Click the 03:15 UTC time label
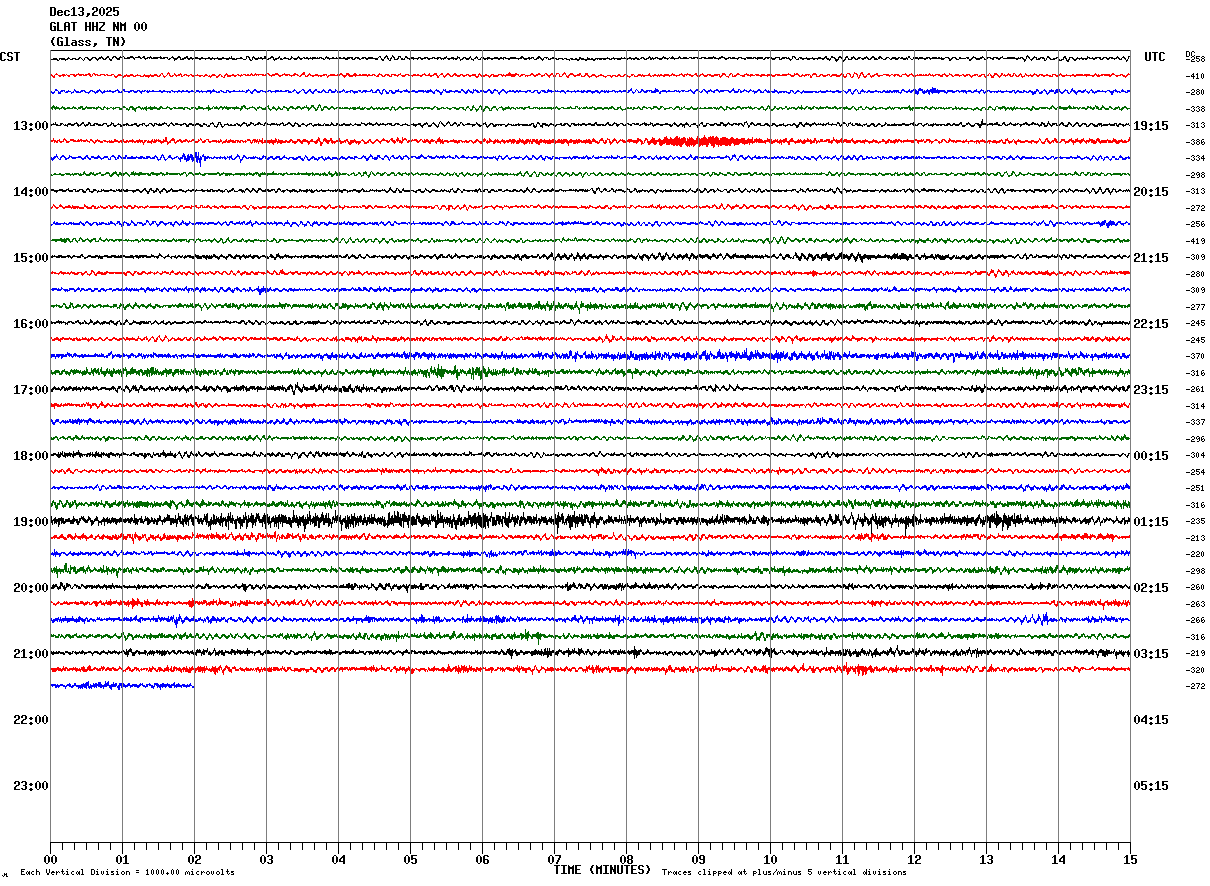This screenshot has width=1210, height=886. (x=1151, y=654)
